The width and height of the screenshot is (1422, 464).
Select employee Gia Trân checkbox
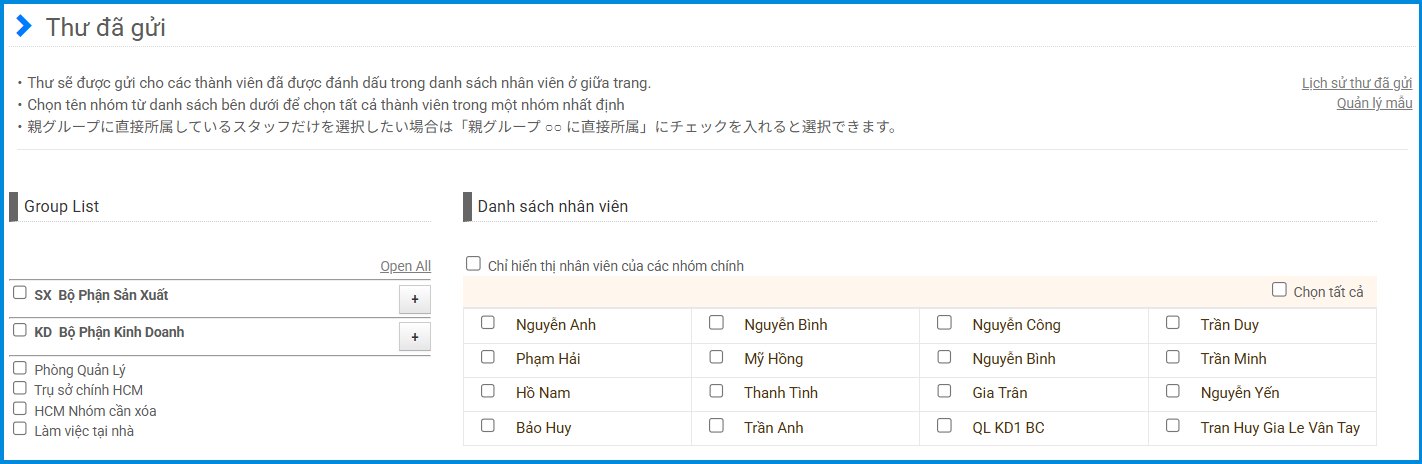944,391
